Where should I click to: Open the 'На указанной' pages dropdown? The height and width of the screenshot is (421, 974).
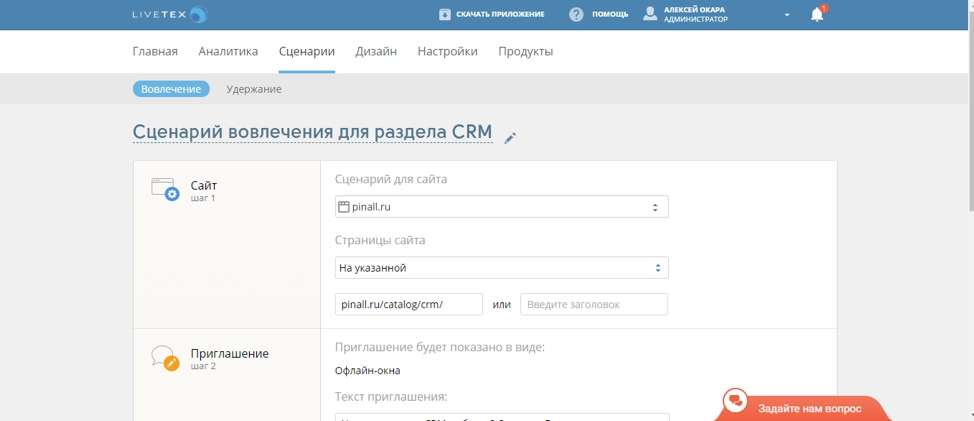tap(501, 268)
